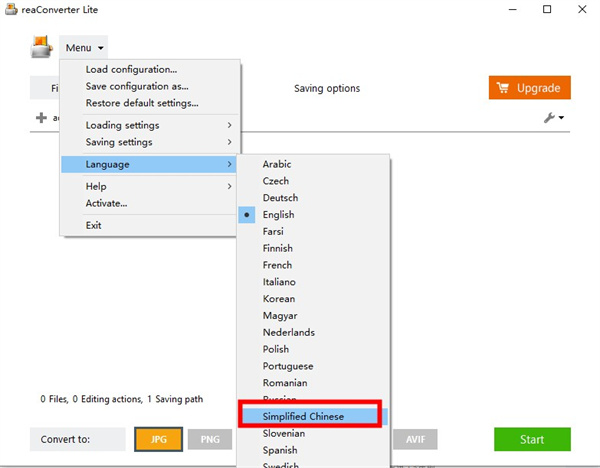Maximize the reaConverter Lite window
The image size is (600, 468).
(x=547, y=9)
